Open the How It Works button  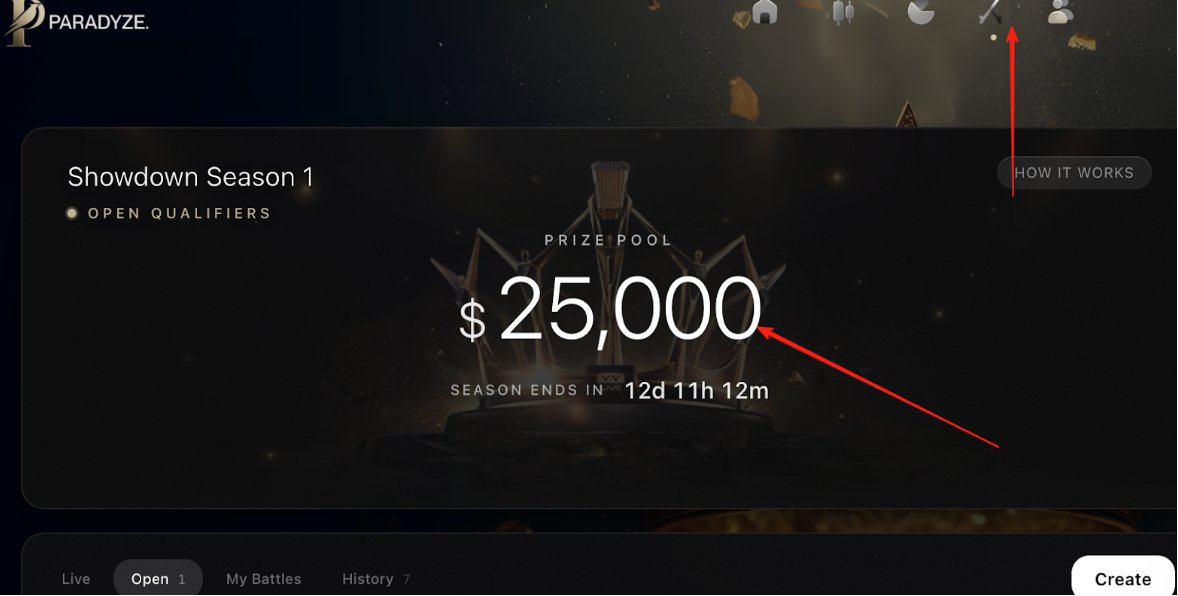coord(1074,173)
